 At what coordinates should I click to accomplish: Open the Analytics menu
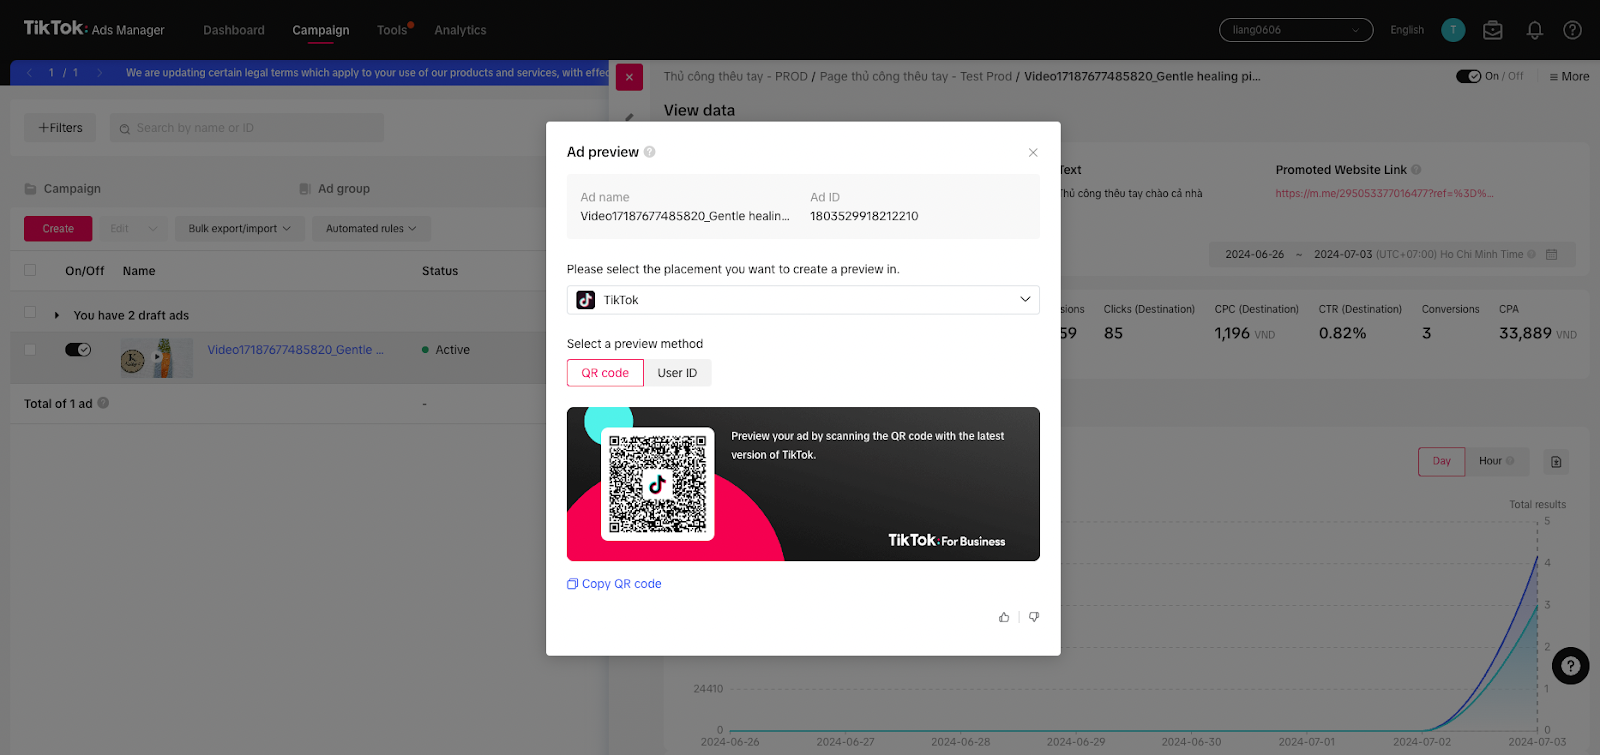coord(460,30)
